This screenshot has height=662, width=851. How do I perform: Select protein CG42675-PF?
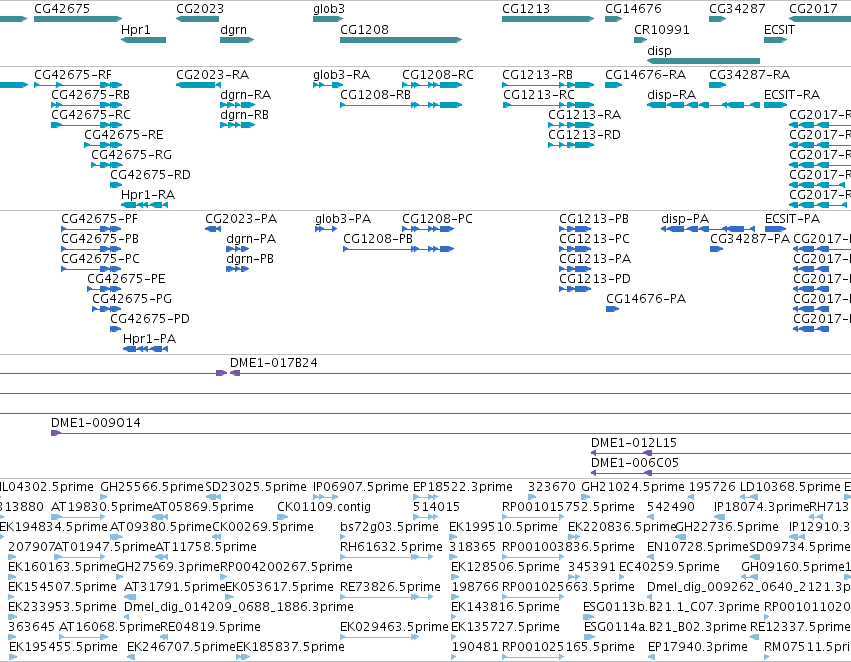click(x=91, y=229)
